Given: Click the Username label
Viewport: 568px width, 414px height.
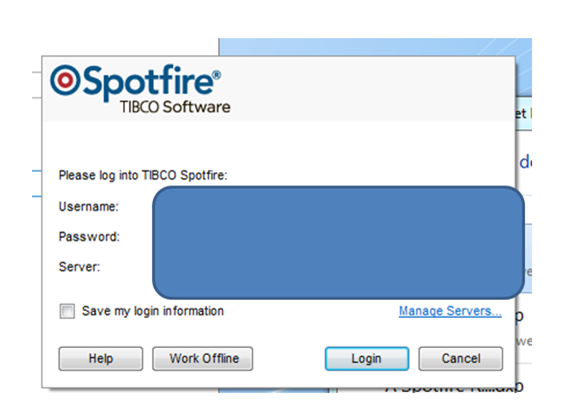Looking at the screenshot, I should point(89,206).
